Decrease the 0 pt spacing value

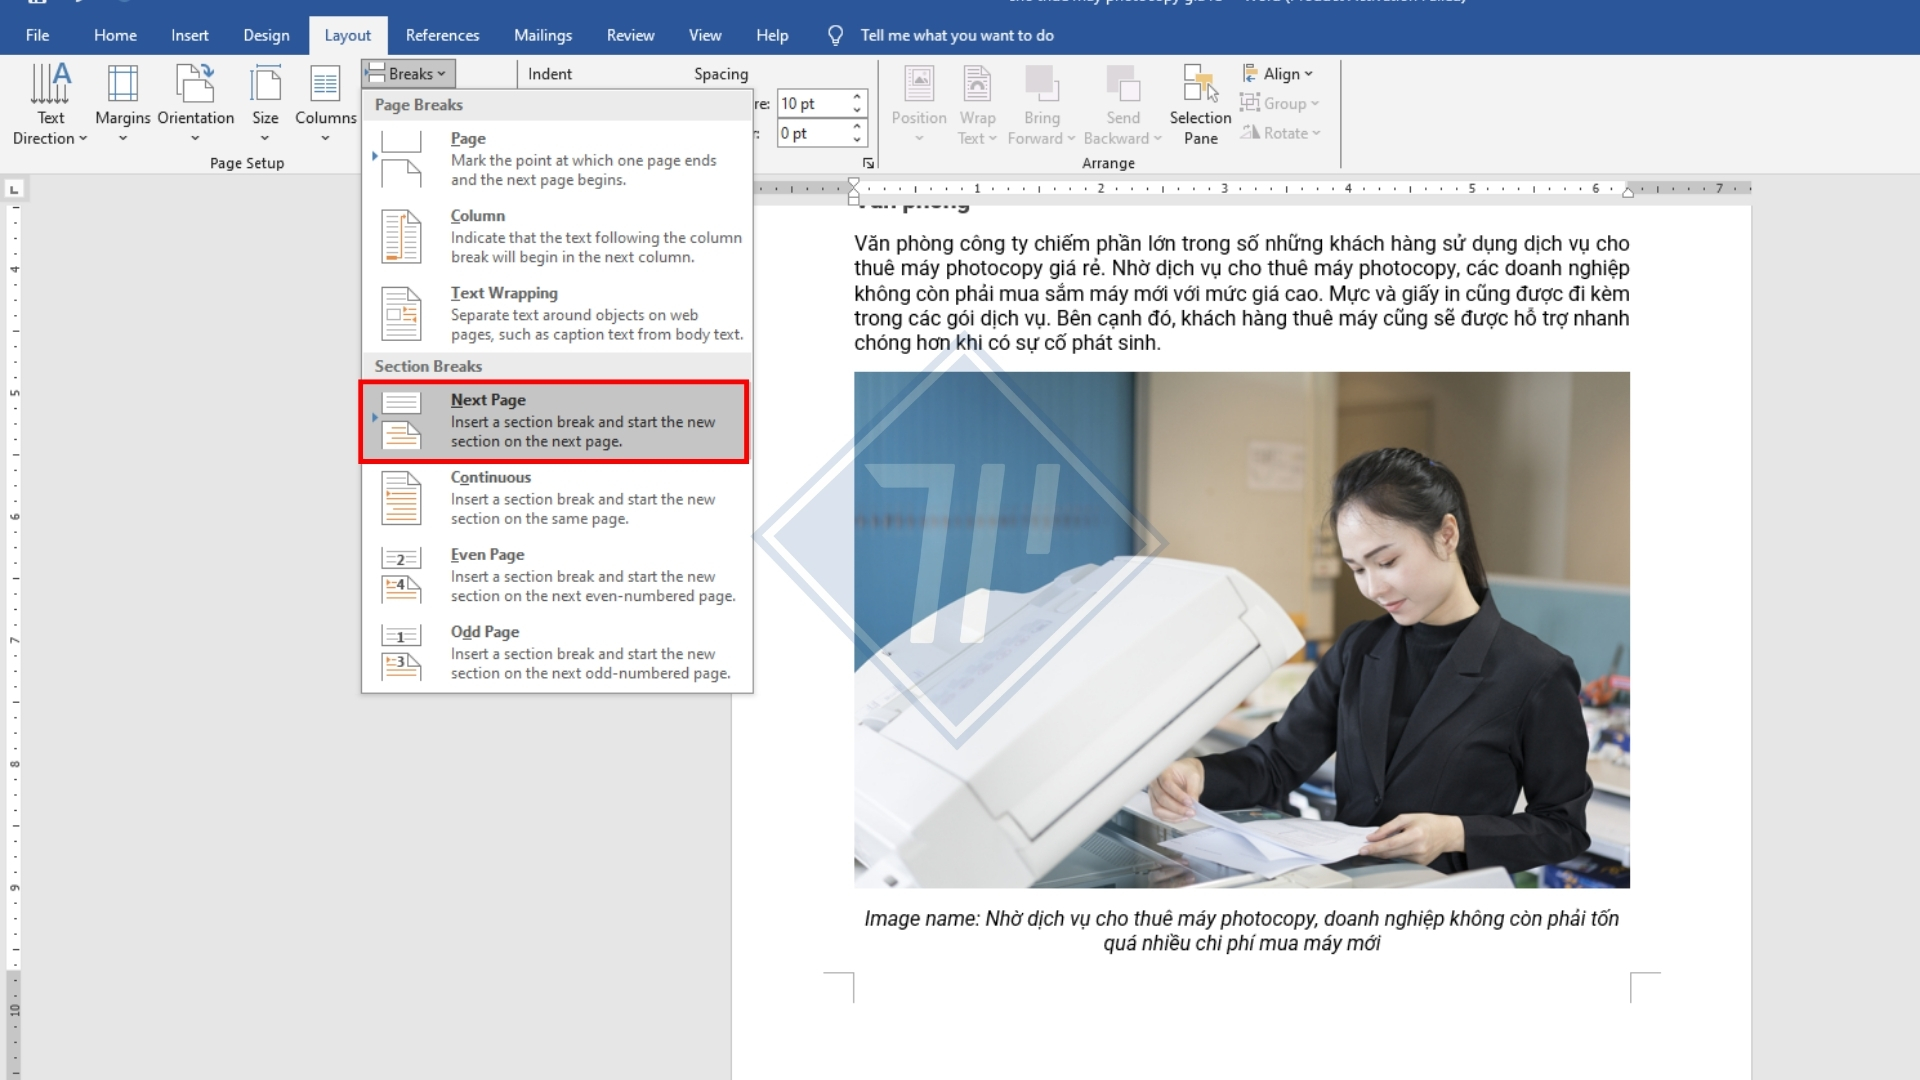click(x=857, y=140)
